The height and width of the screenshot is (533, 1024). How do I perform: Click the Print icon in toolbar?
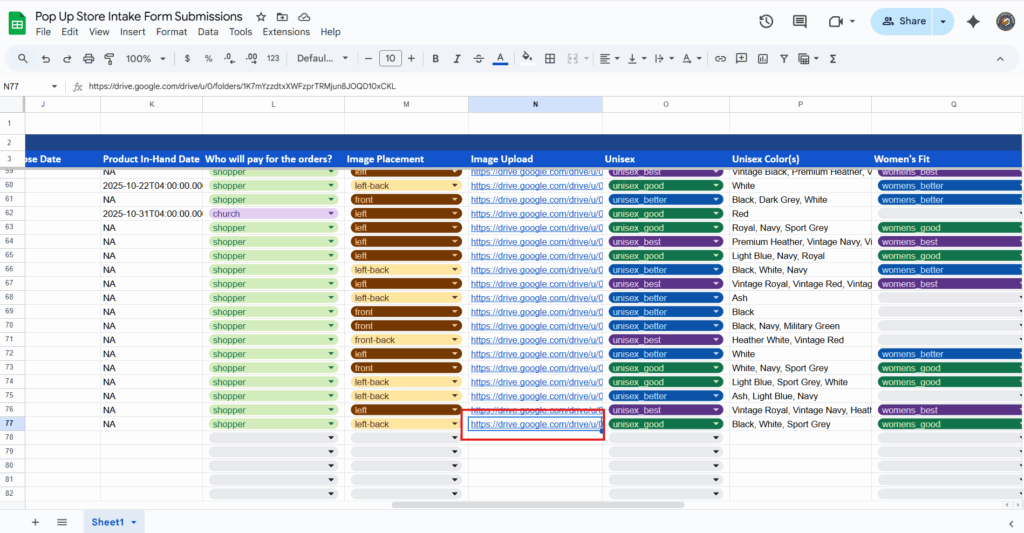89,59
